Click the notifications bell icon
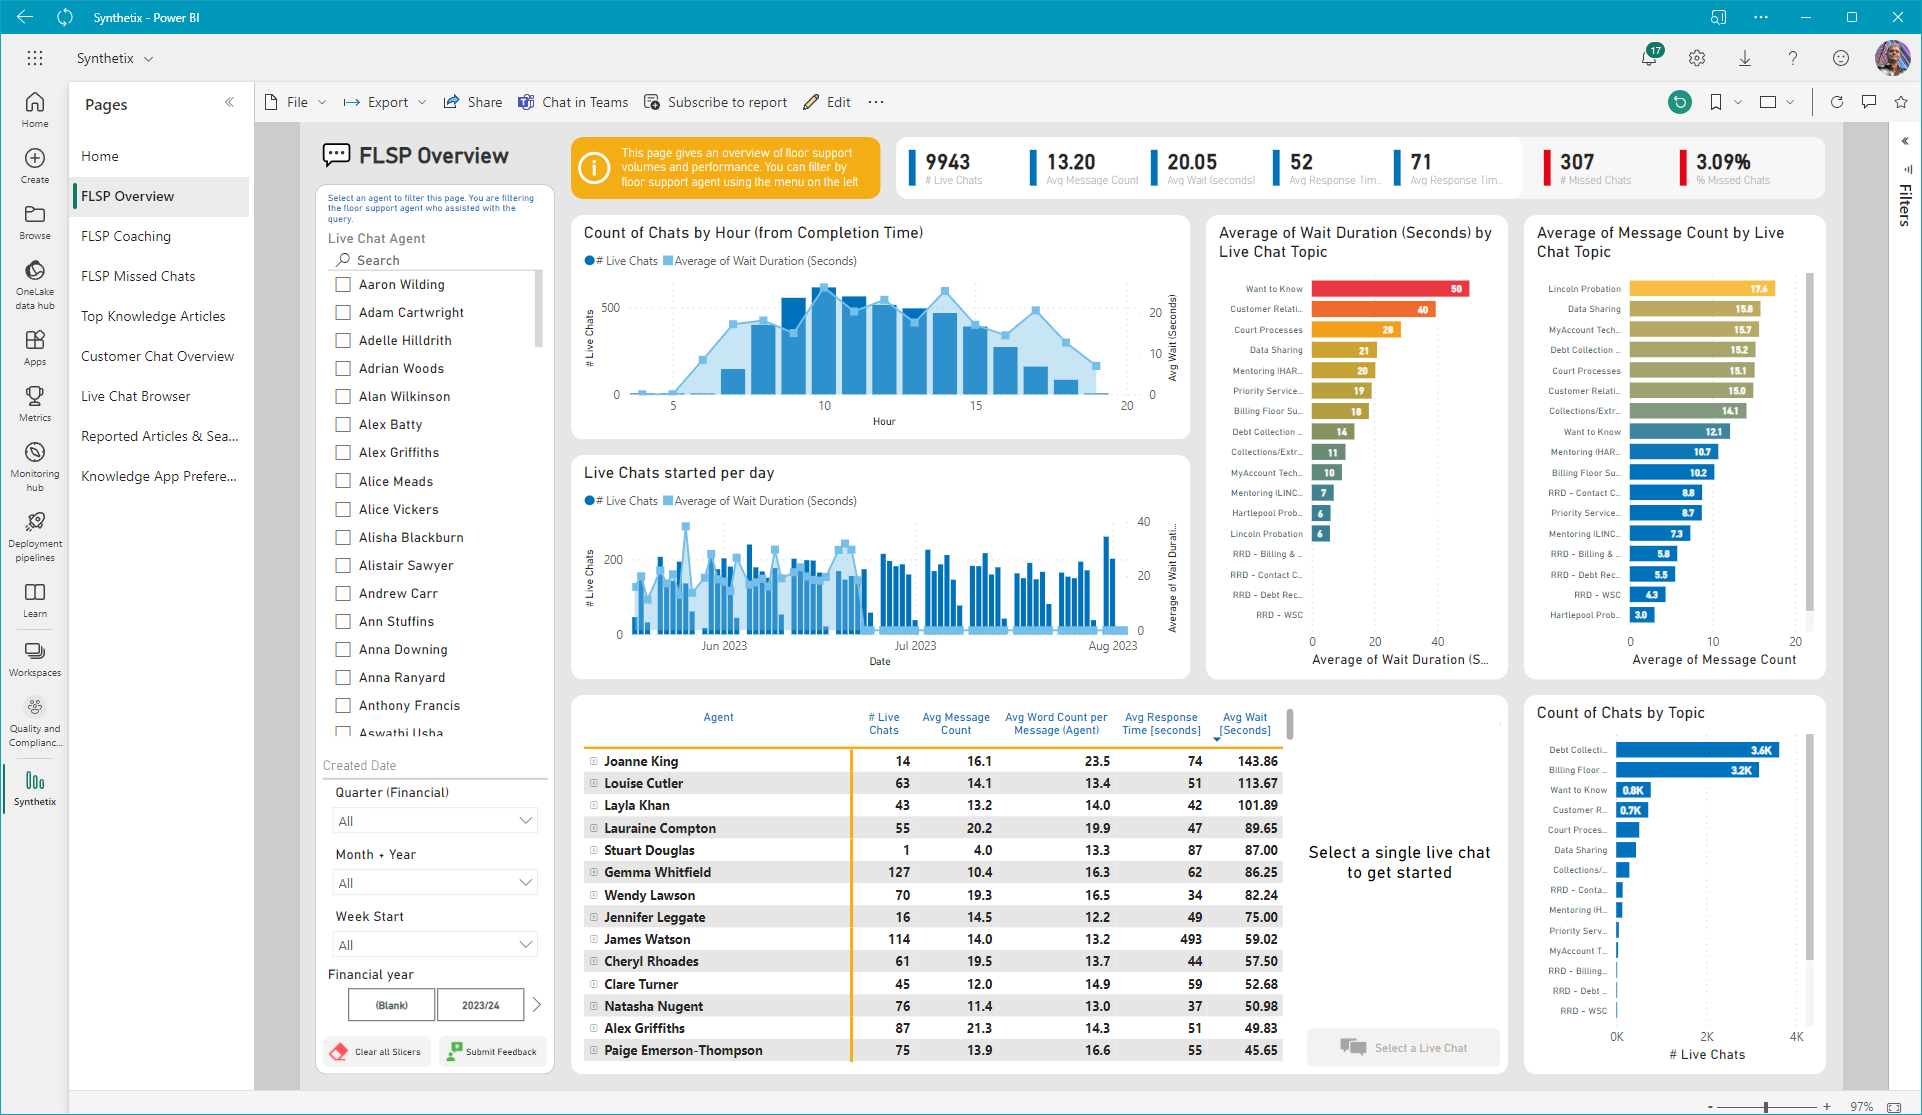Screen dimensions: 1922x1115 coord(1649,58)
